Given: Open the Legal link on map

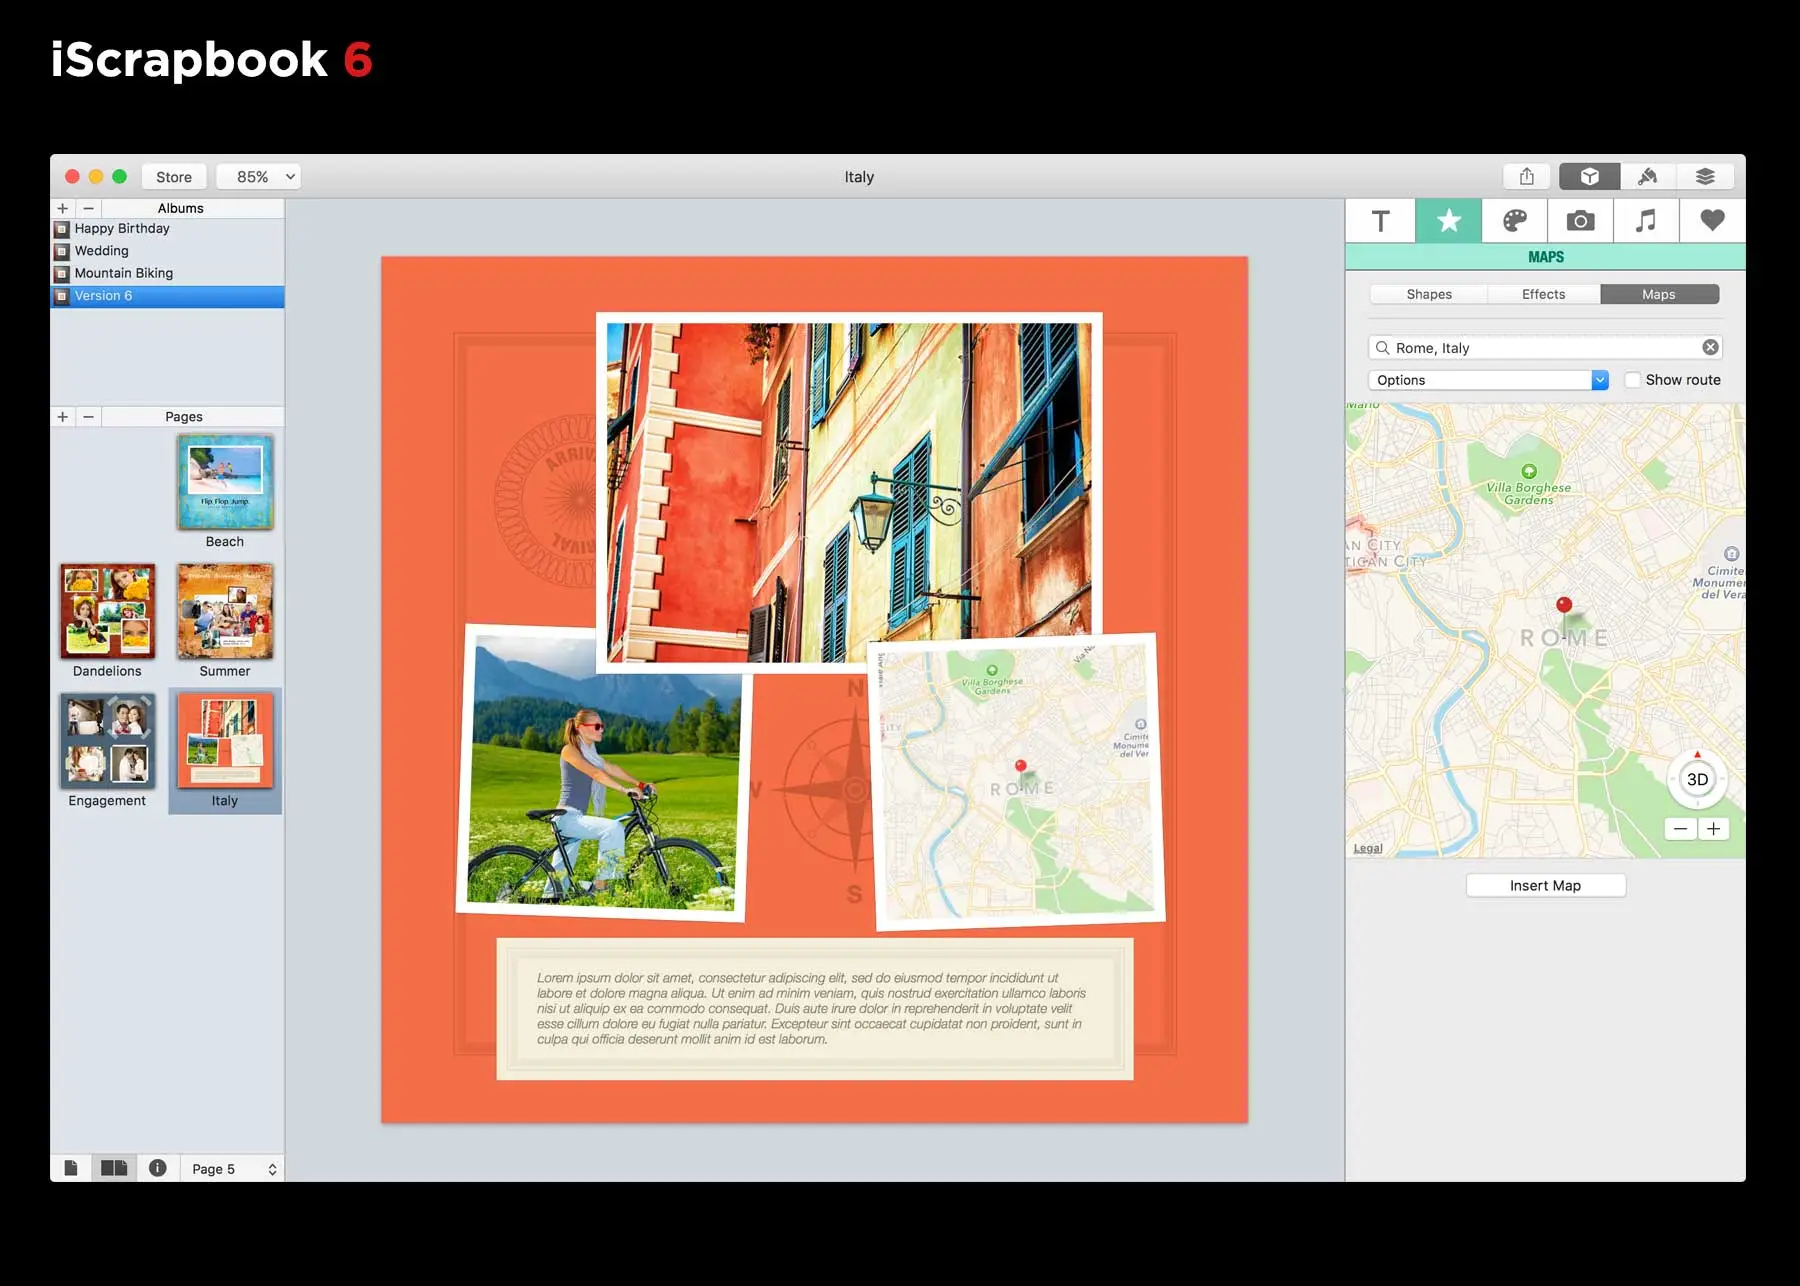Looking at the screenshot, I should click(x=1368, y=848).
